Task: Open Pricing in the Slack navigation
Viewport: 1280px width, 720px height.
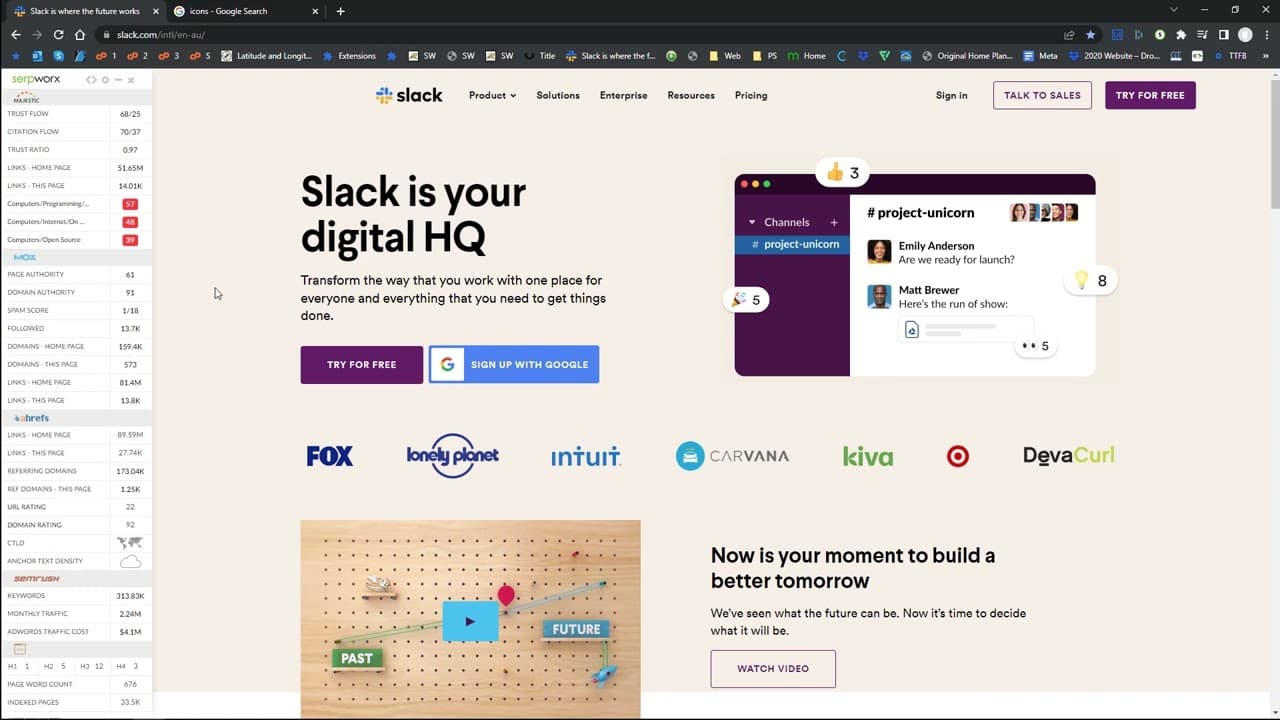Action: (x=751, y=95)
